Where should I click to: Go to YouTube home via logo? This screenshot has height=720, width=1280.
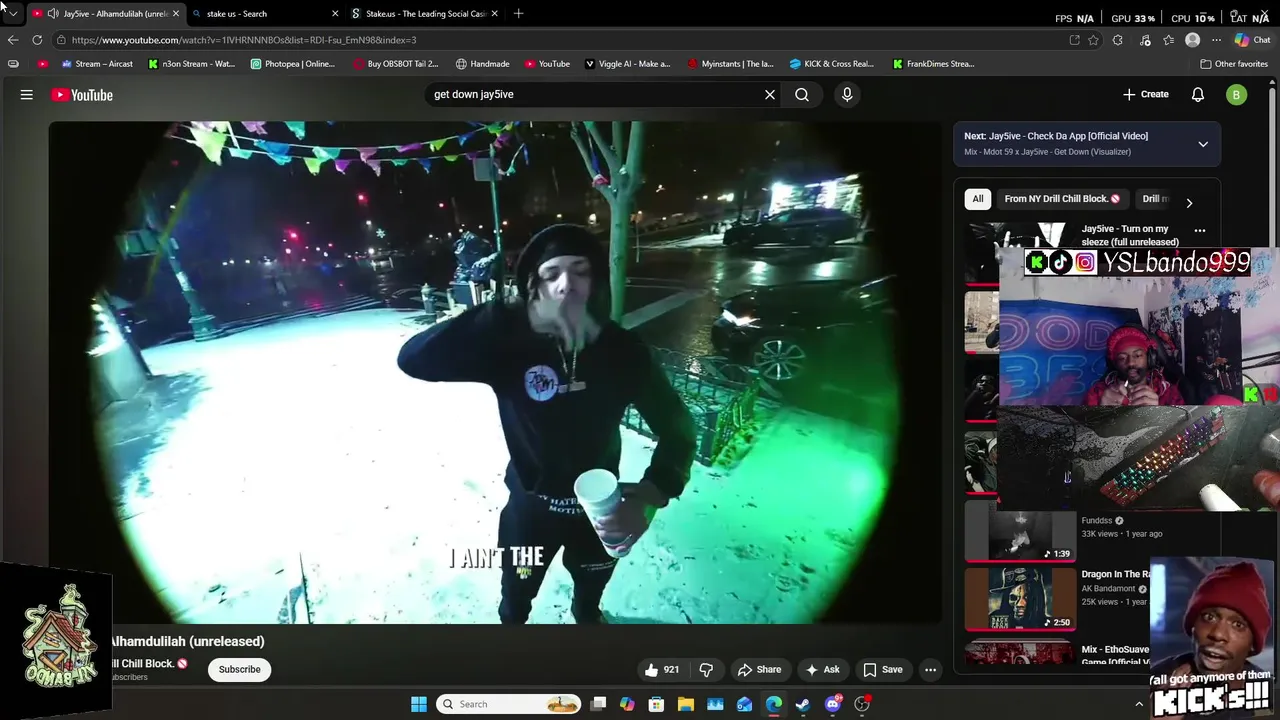[82, 95]
